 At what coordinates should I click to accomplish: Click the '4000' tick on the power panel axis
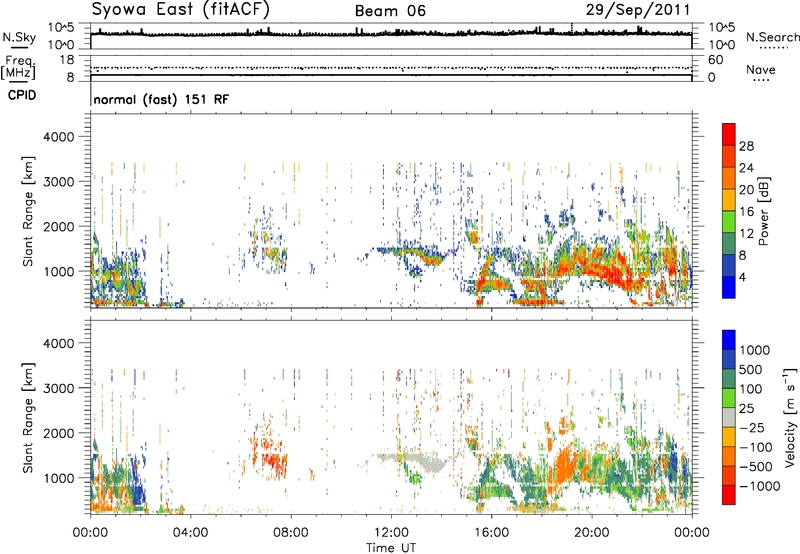[59, 137]
